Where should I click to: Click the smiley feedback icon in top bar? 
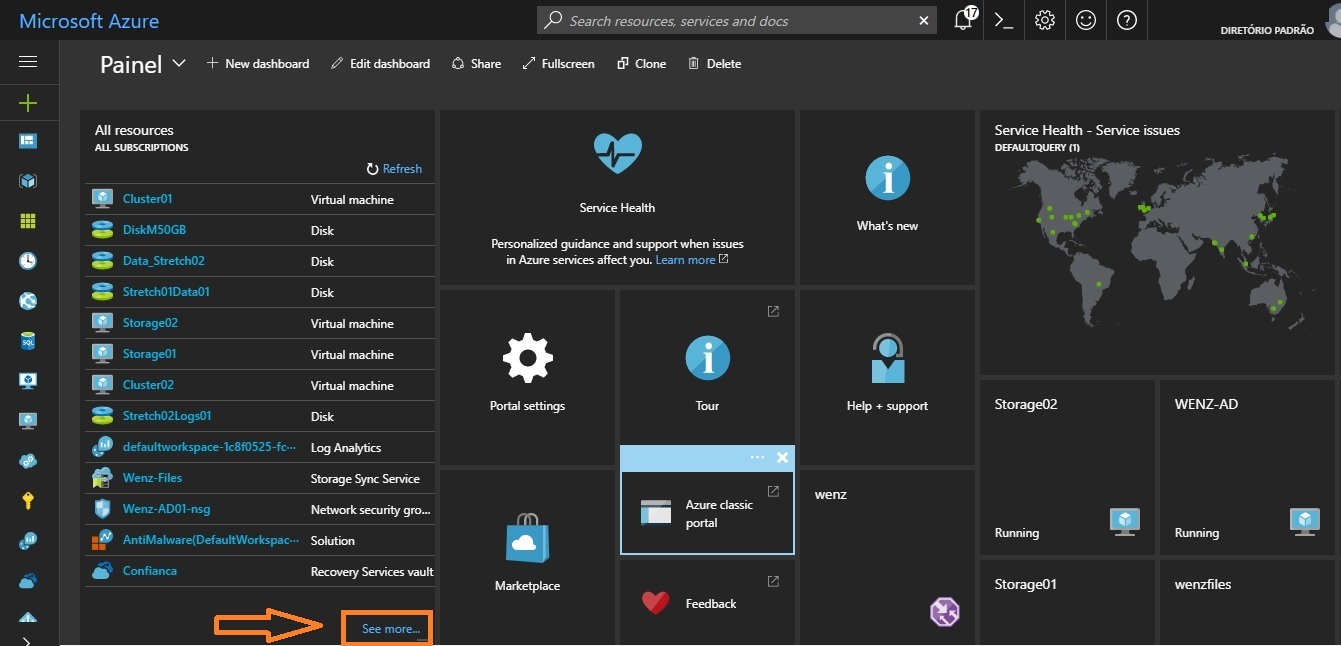[1086, 20]
